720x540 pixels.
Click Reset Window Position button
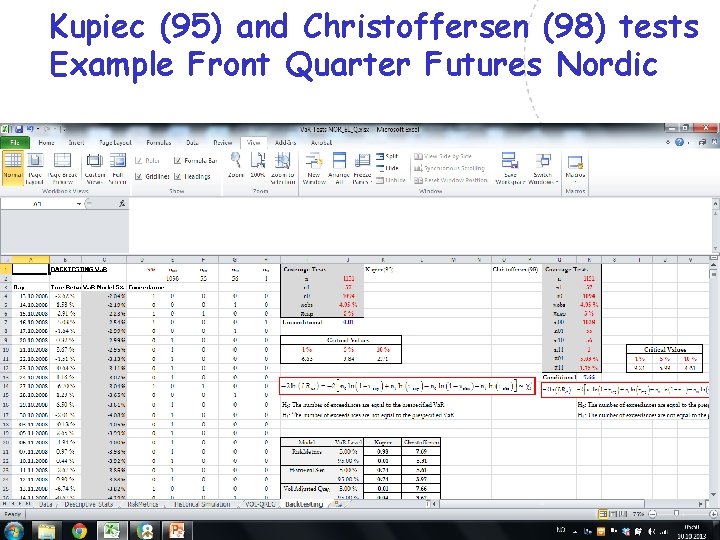tap(450, 180)
